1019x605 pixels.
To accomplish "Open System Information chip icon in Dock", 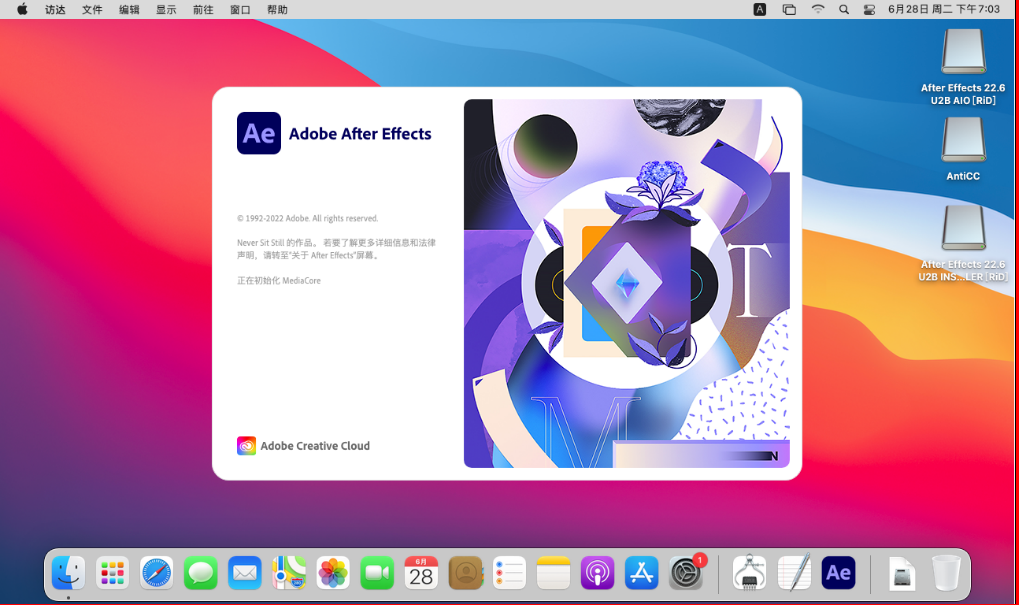I will [749, 573].
